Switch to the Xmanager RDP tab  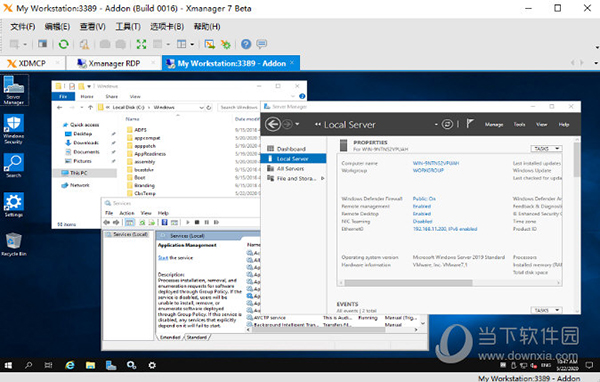point(114,63)
